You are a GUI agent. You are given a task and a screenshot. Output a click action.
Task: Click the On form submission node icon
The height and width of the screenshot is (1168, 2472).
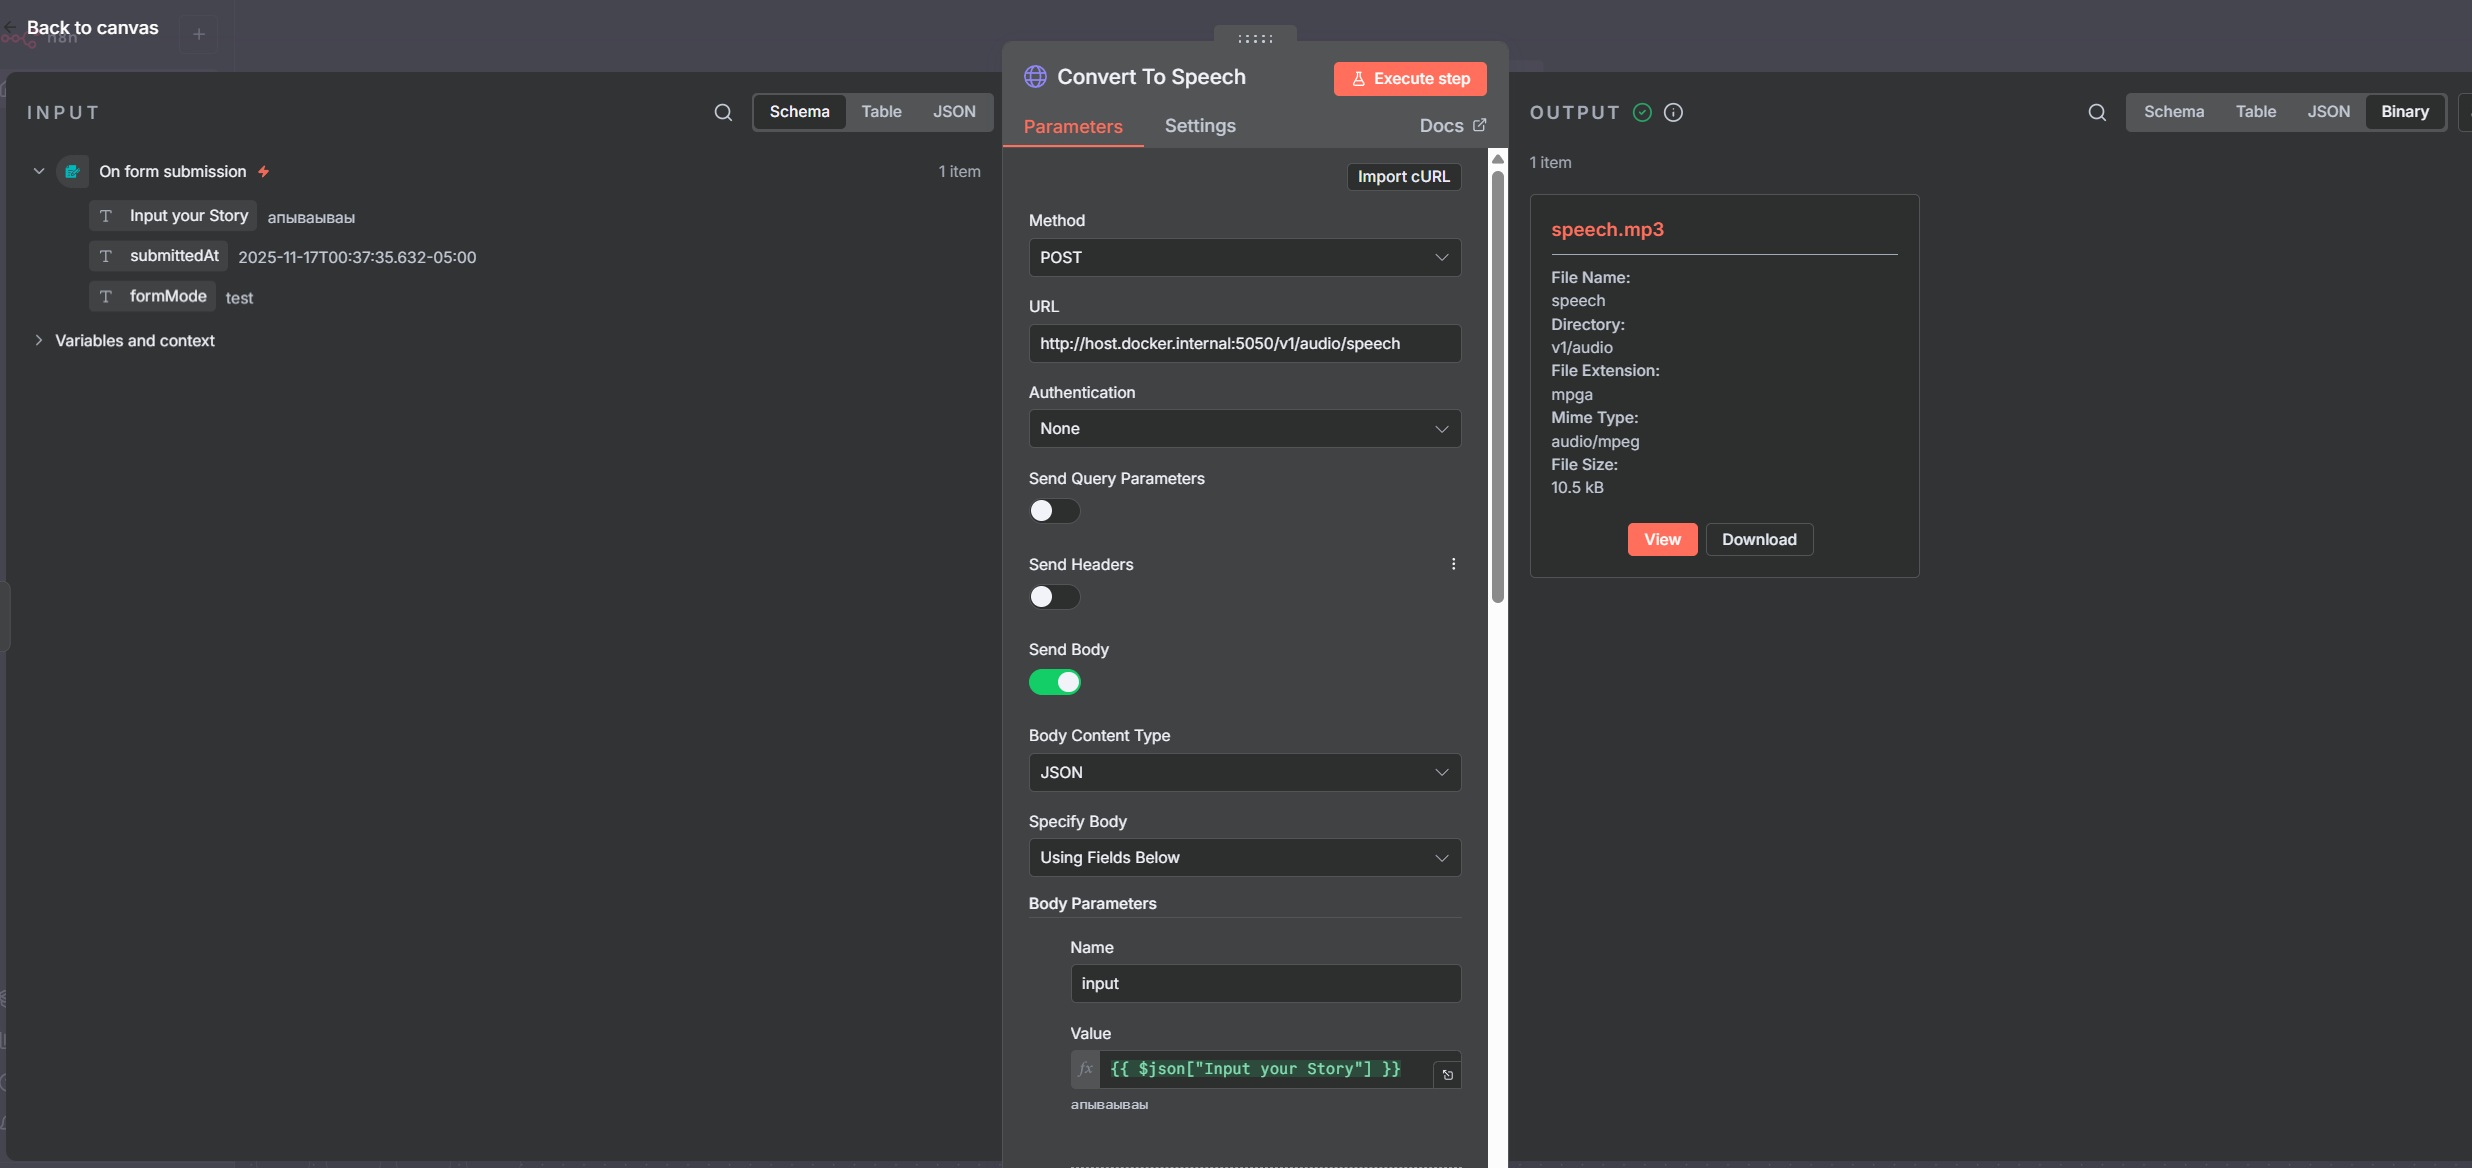[73, 171]
